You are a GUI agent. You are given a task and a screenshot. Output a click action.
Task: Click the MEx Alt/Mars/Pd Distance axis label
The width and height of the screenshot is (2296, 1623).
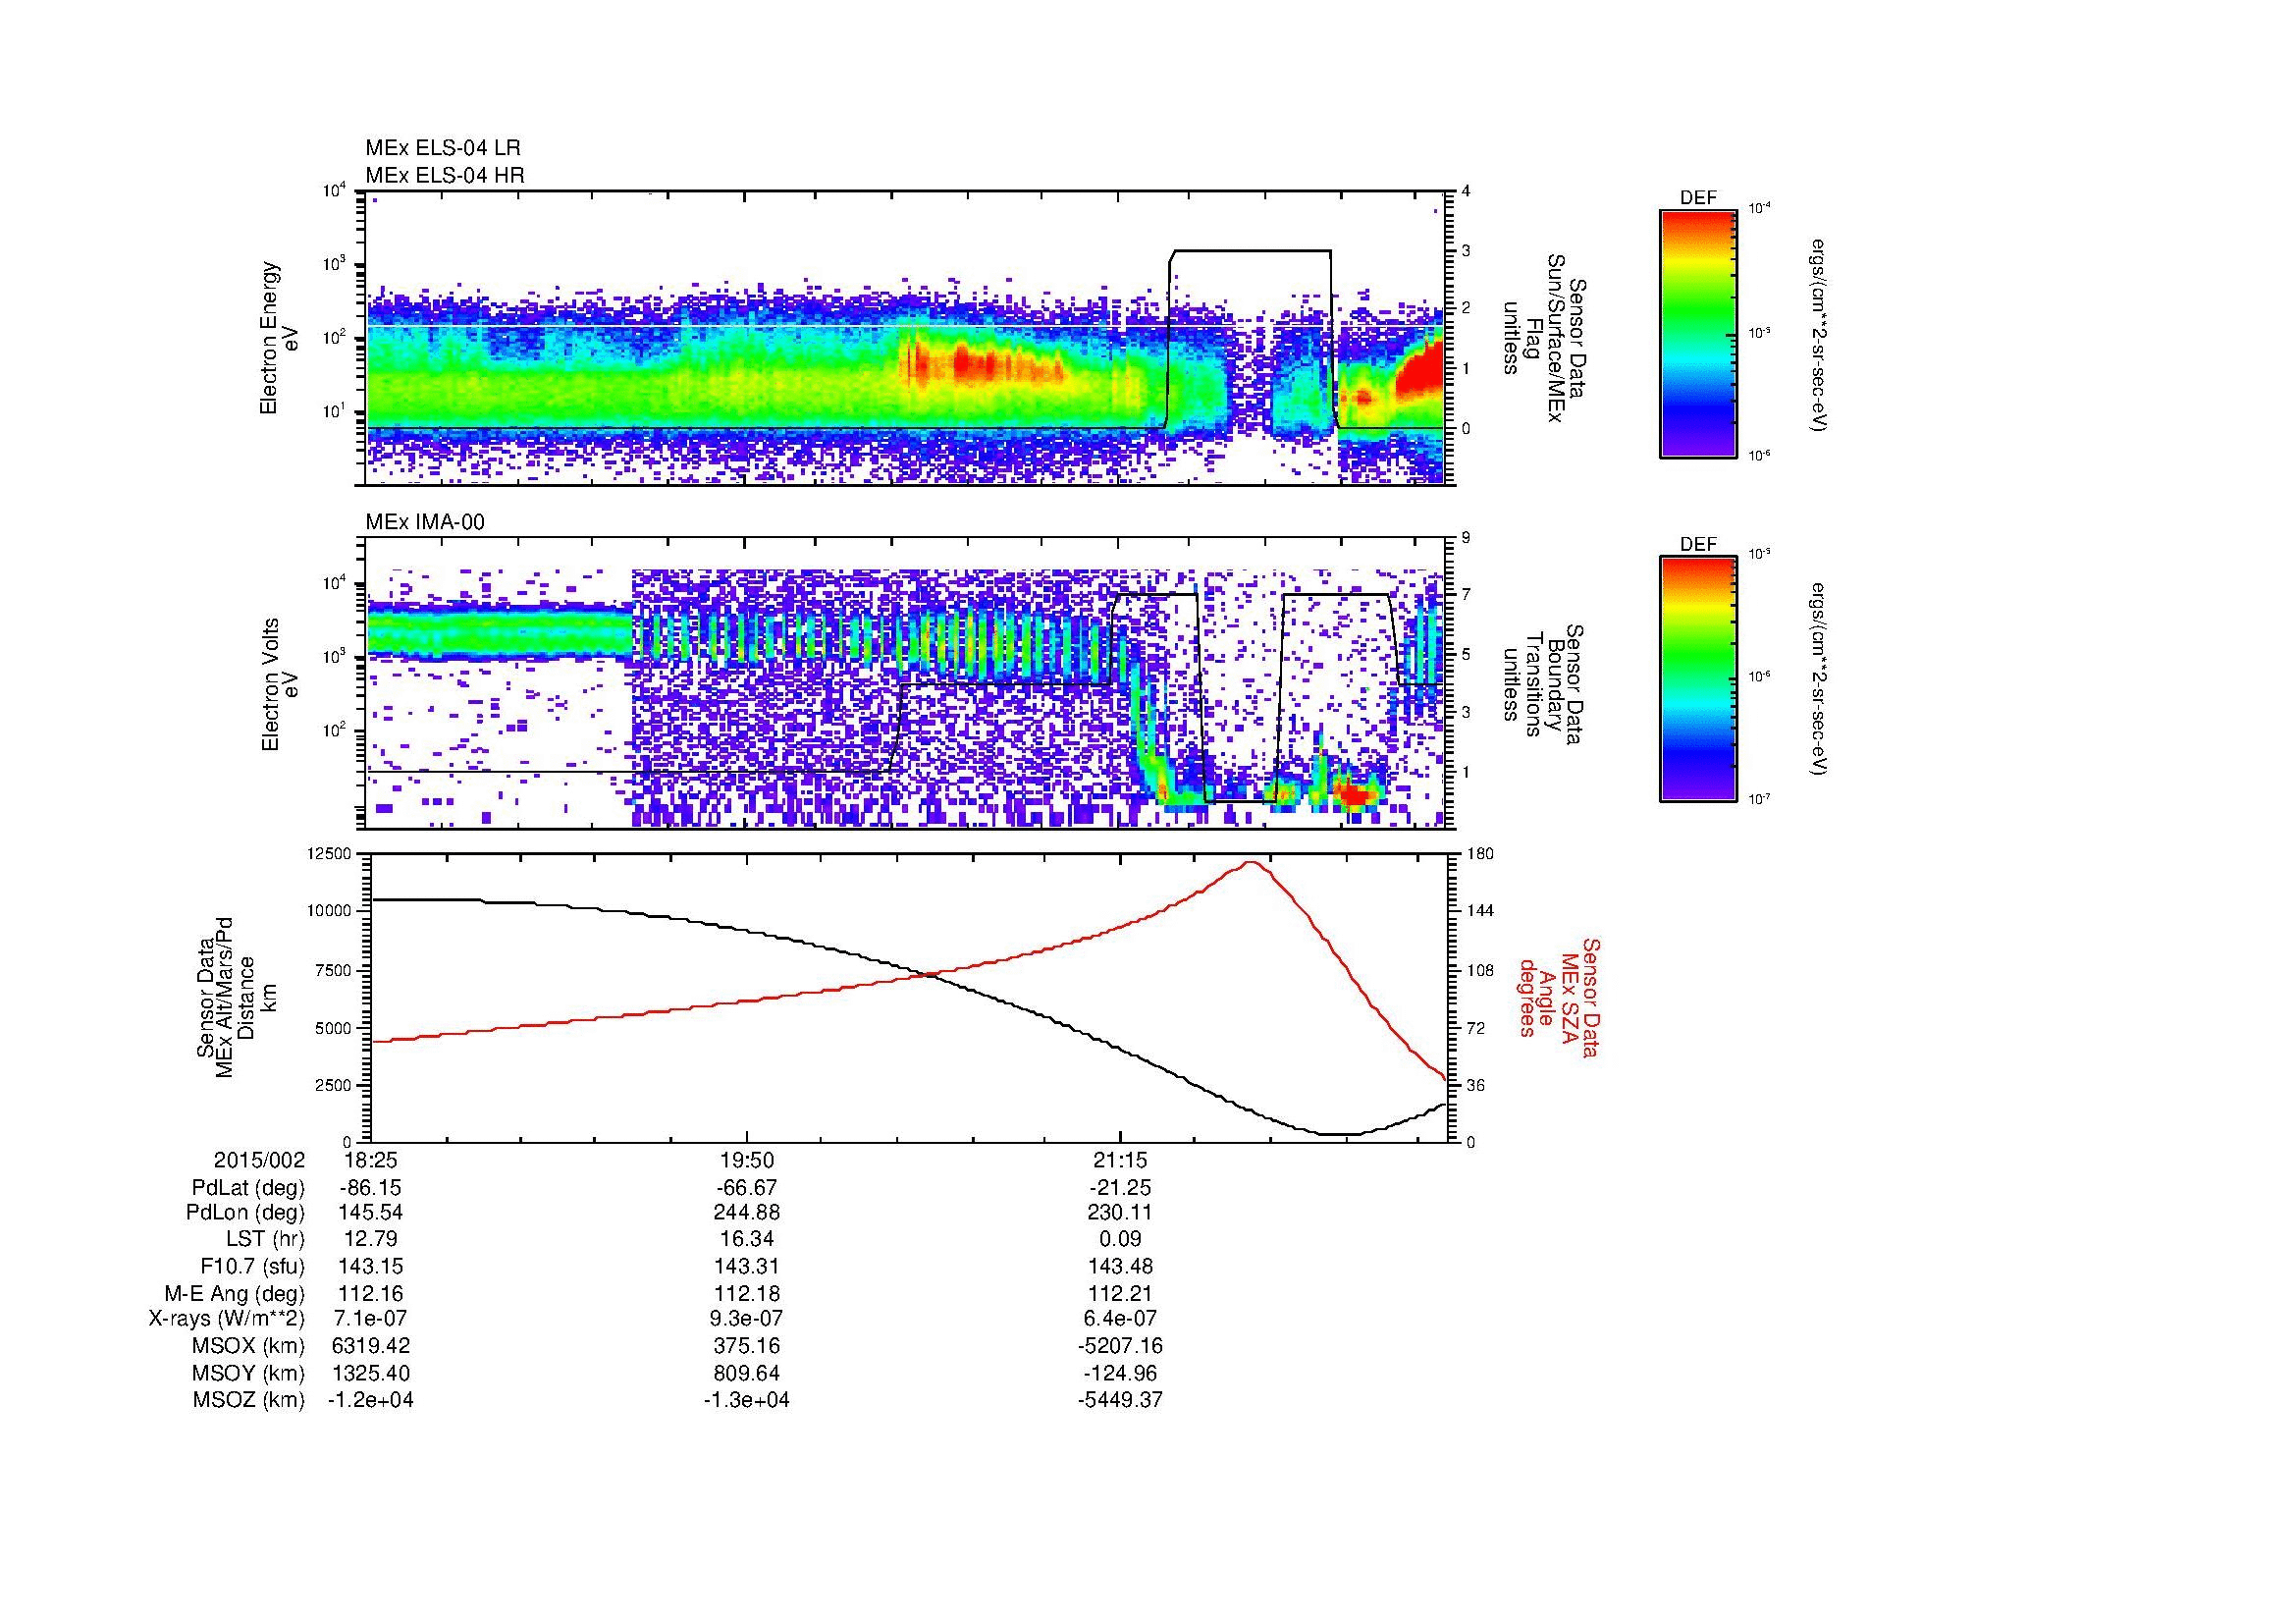click(x=236, y=997)
